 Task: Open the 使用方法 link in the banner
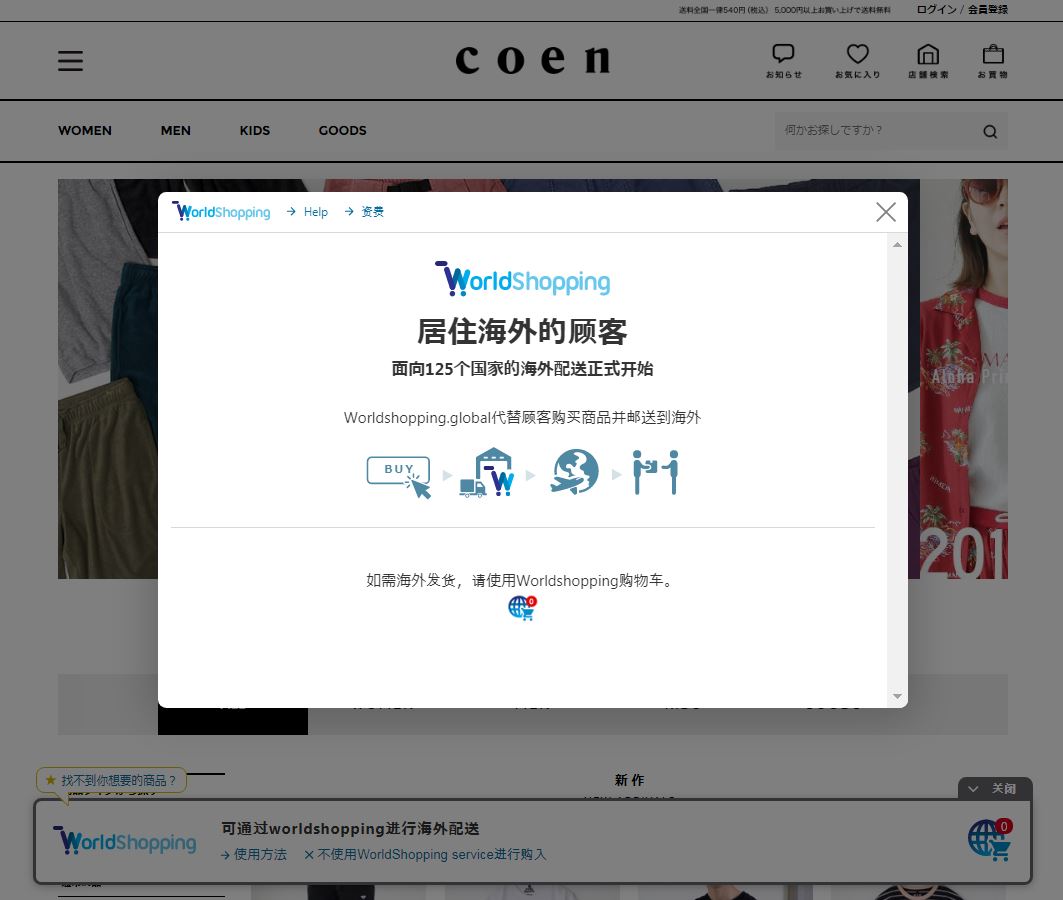click(260, 855)
